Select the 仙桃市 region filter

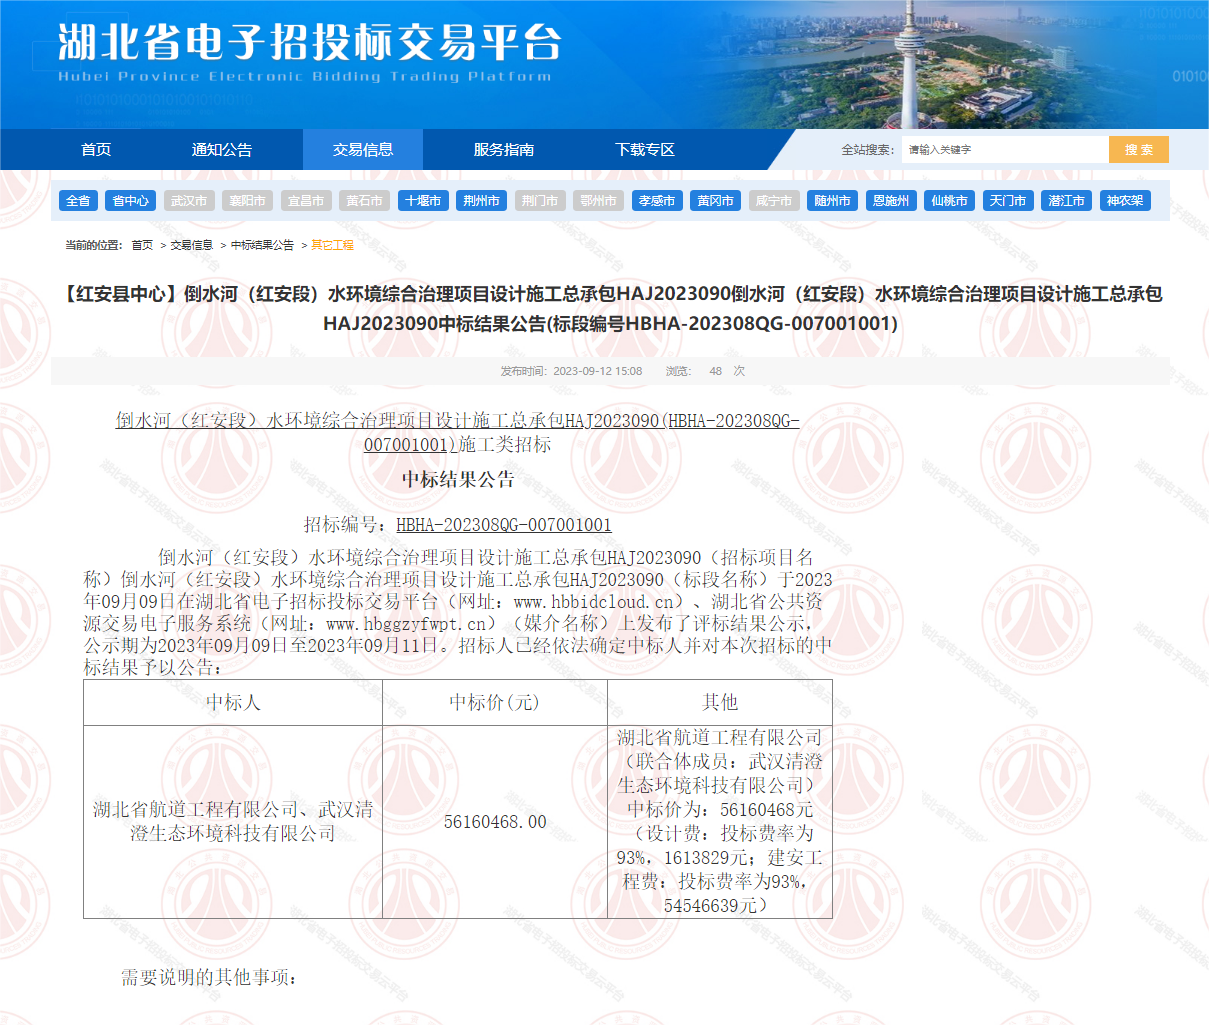[949, 201]
